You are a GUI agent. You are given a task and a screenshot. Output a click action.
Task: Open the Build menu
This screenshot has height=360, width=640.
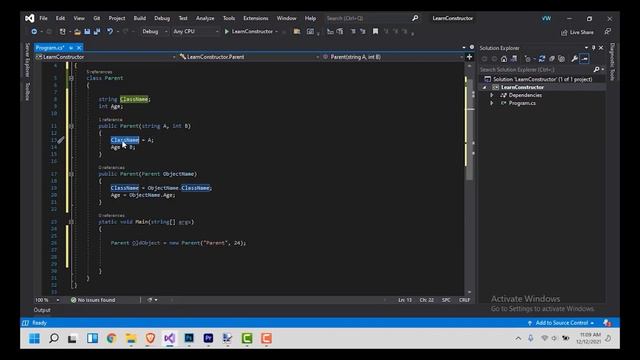pyautogui.click(x=140, y=18)
